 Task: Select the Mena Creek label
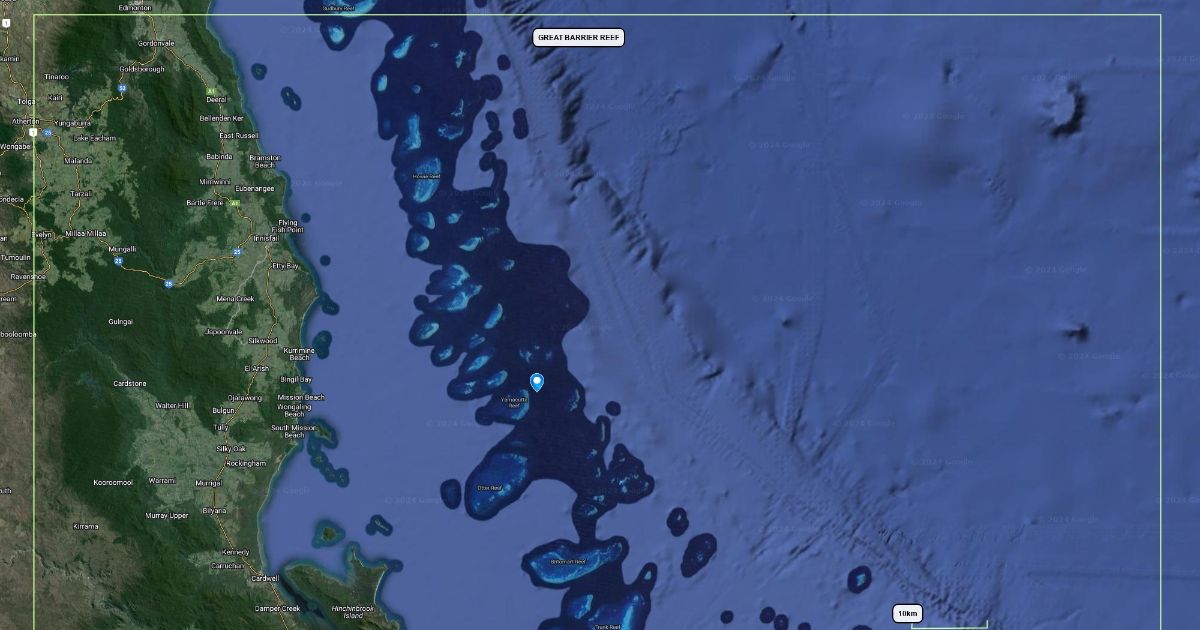click(236, 298)
